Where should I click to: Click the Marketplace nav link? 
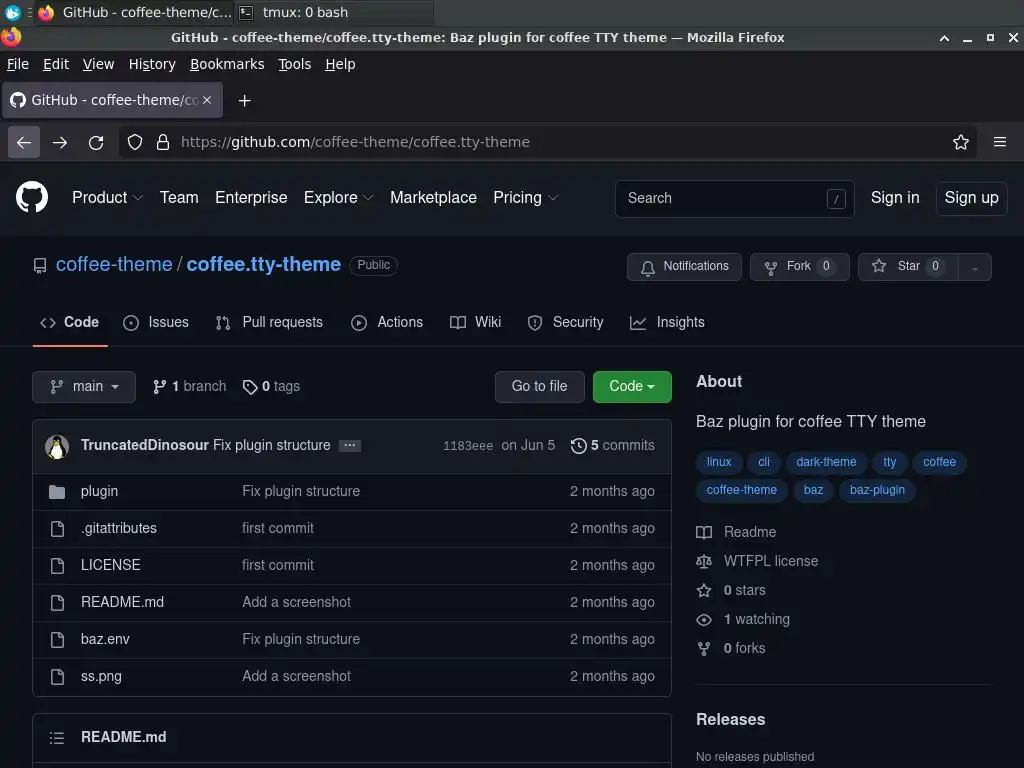point(433,197)
